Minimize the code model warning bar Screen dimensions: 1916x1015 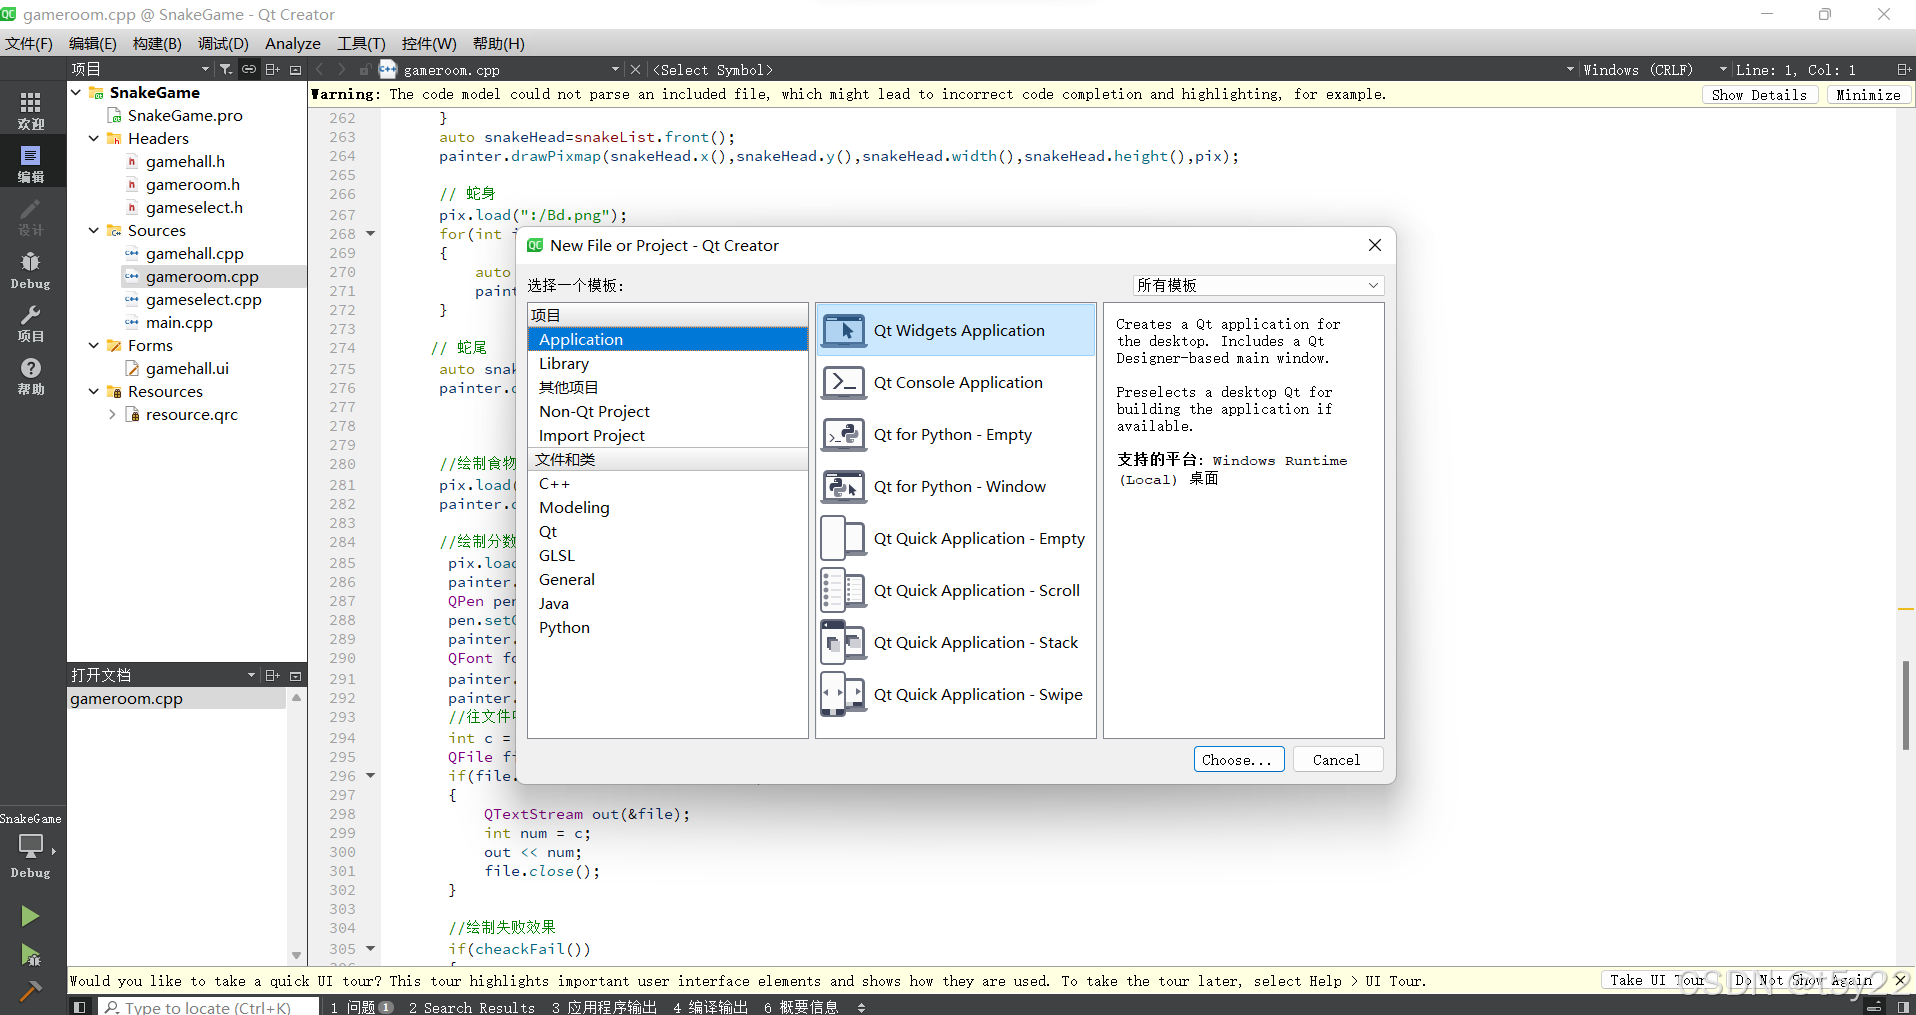coord(1868,95)
